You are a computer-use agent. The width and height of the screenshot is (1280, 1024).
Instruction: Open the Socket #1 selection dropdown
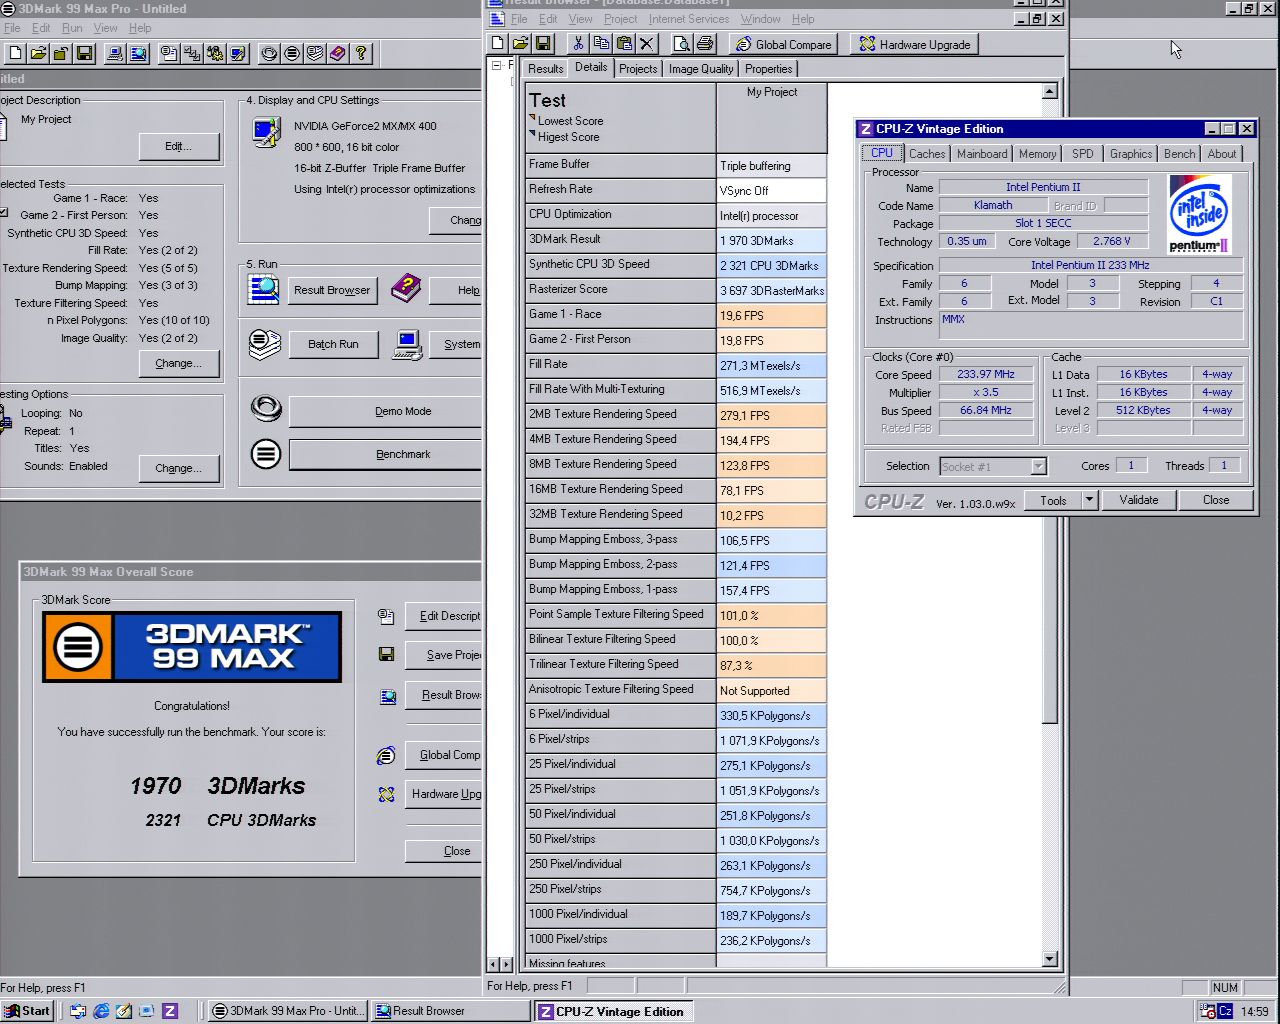pyautogui.click(x=1038, y=466)
